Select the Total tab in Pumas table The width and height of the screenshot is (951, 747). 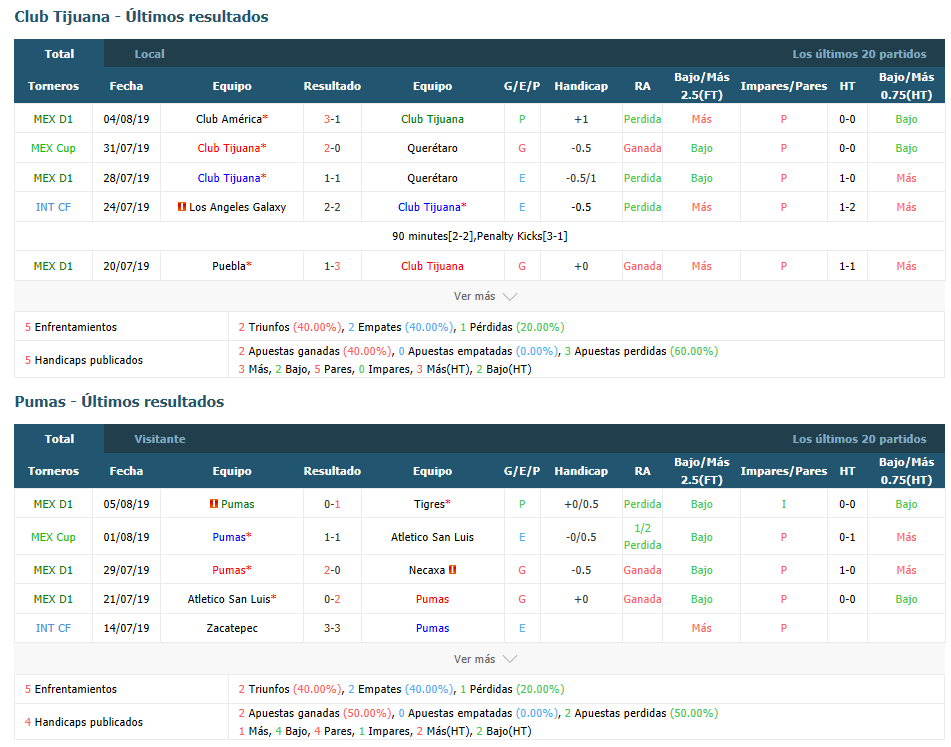tap(59, 439)
